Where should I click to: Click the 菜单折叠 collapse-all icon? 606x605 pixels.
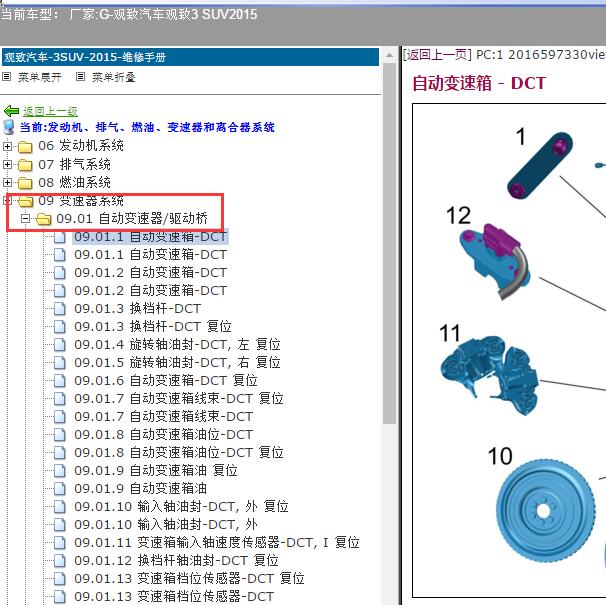[80, 77]
